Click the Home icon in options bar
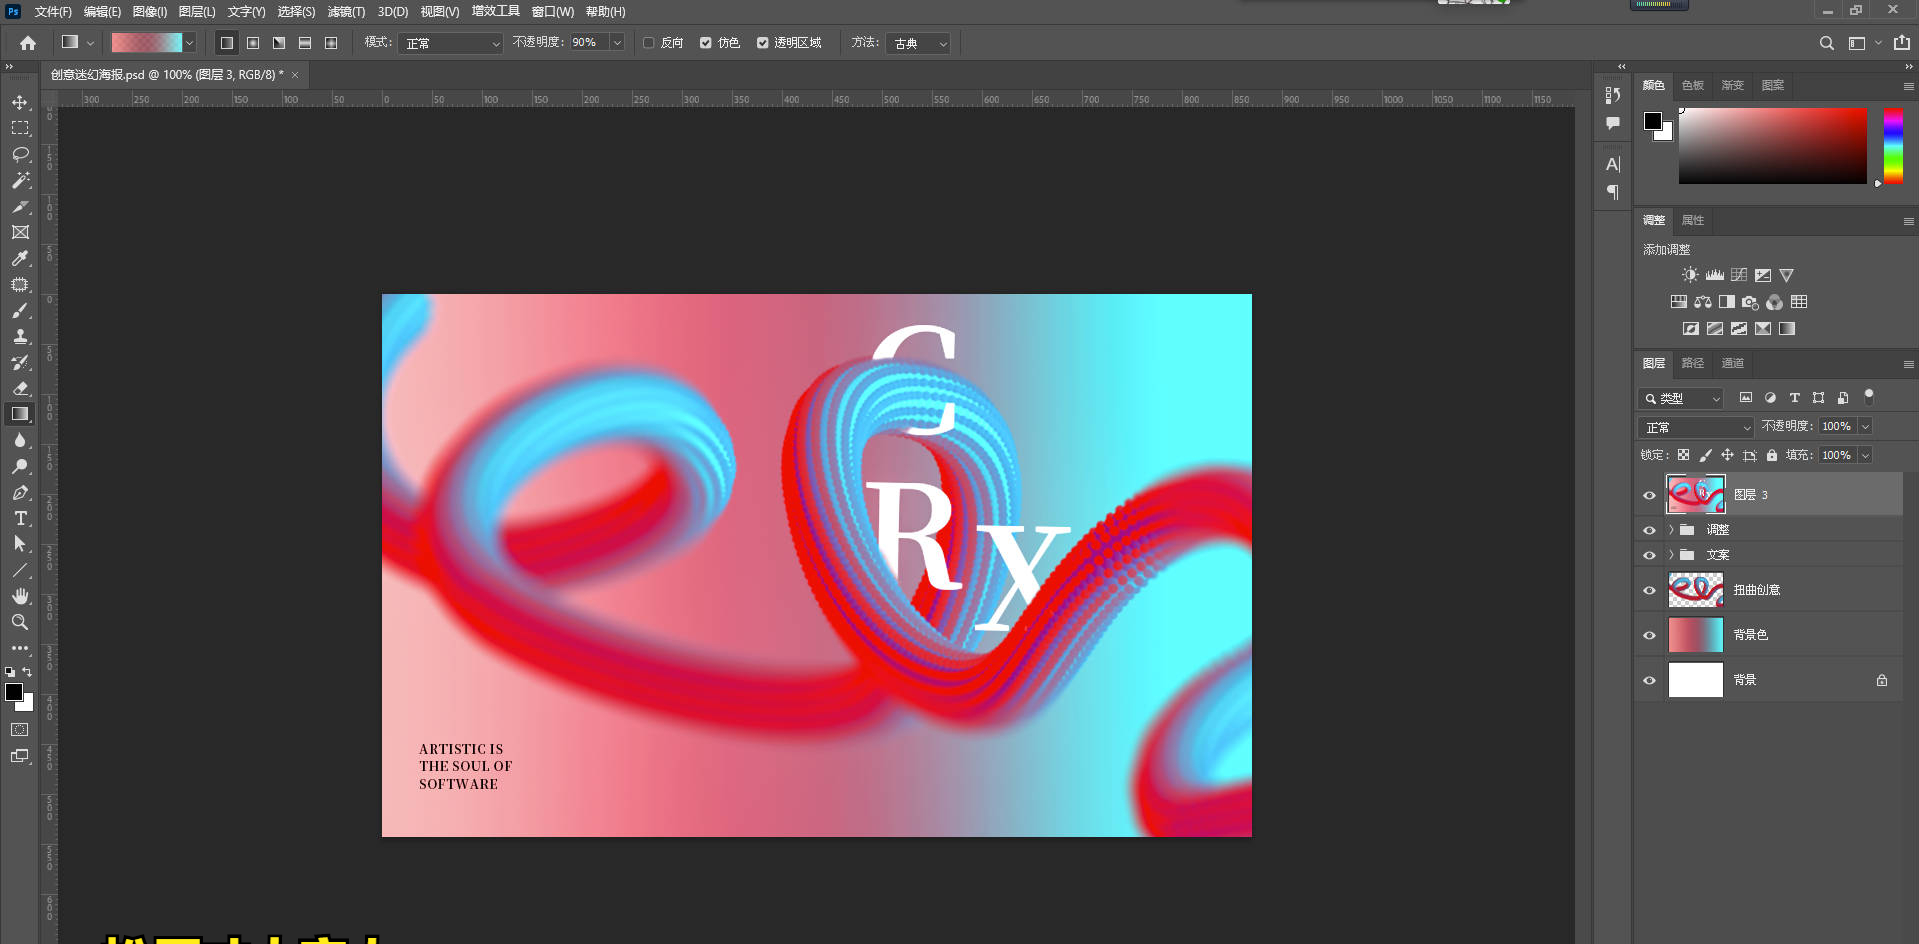 click(28, 43)
